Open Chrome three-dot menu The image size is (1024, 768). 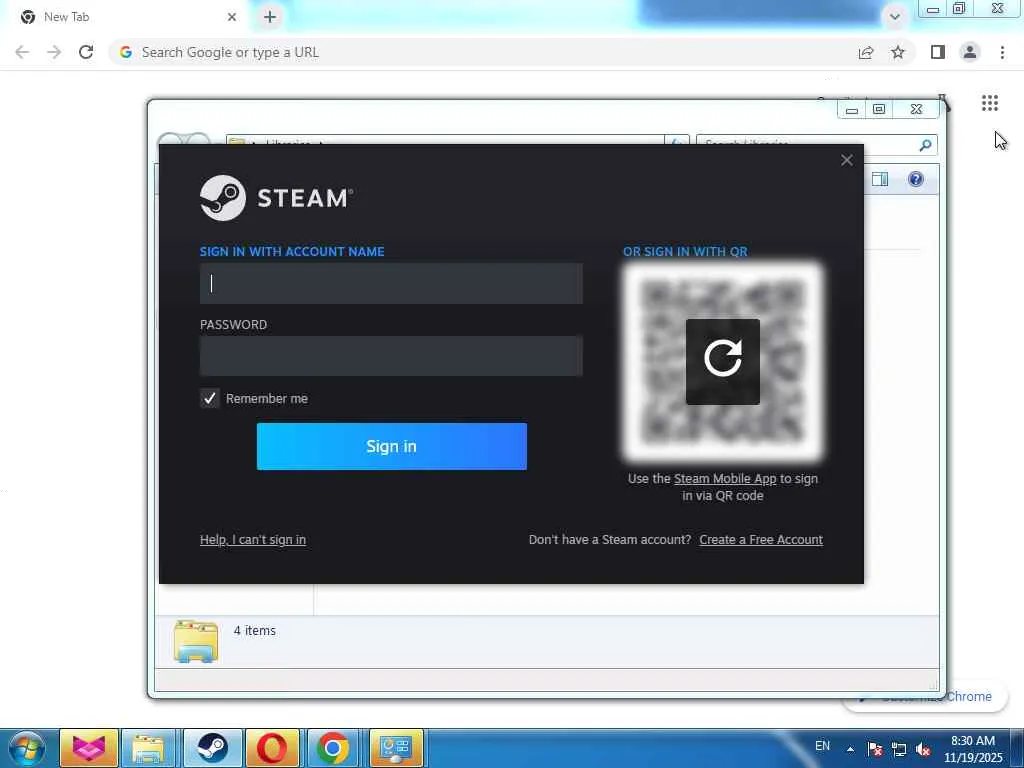(1002, 52)
